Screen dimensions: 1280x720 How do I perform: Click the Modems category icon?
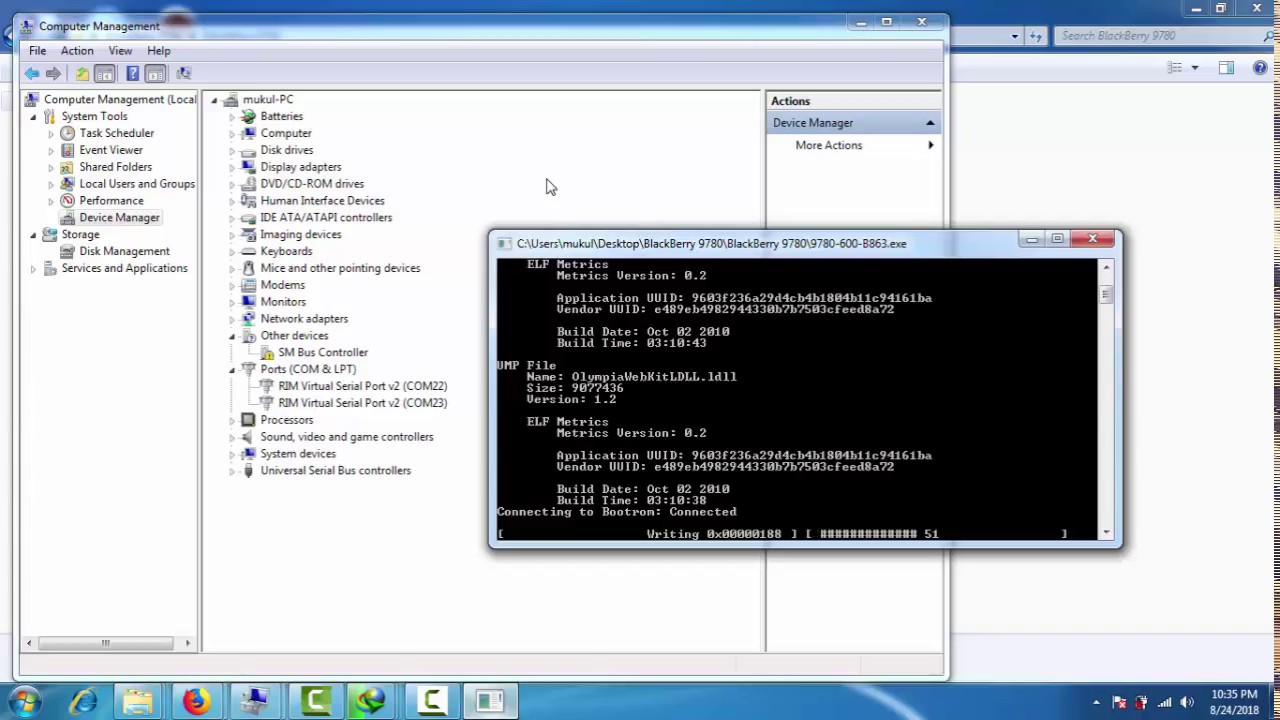click(x=248, y=285)
